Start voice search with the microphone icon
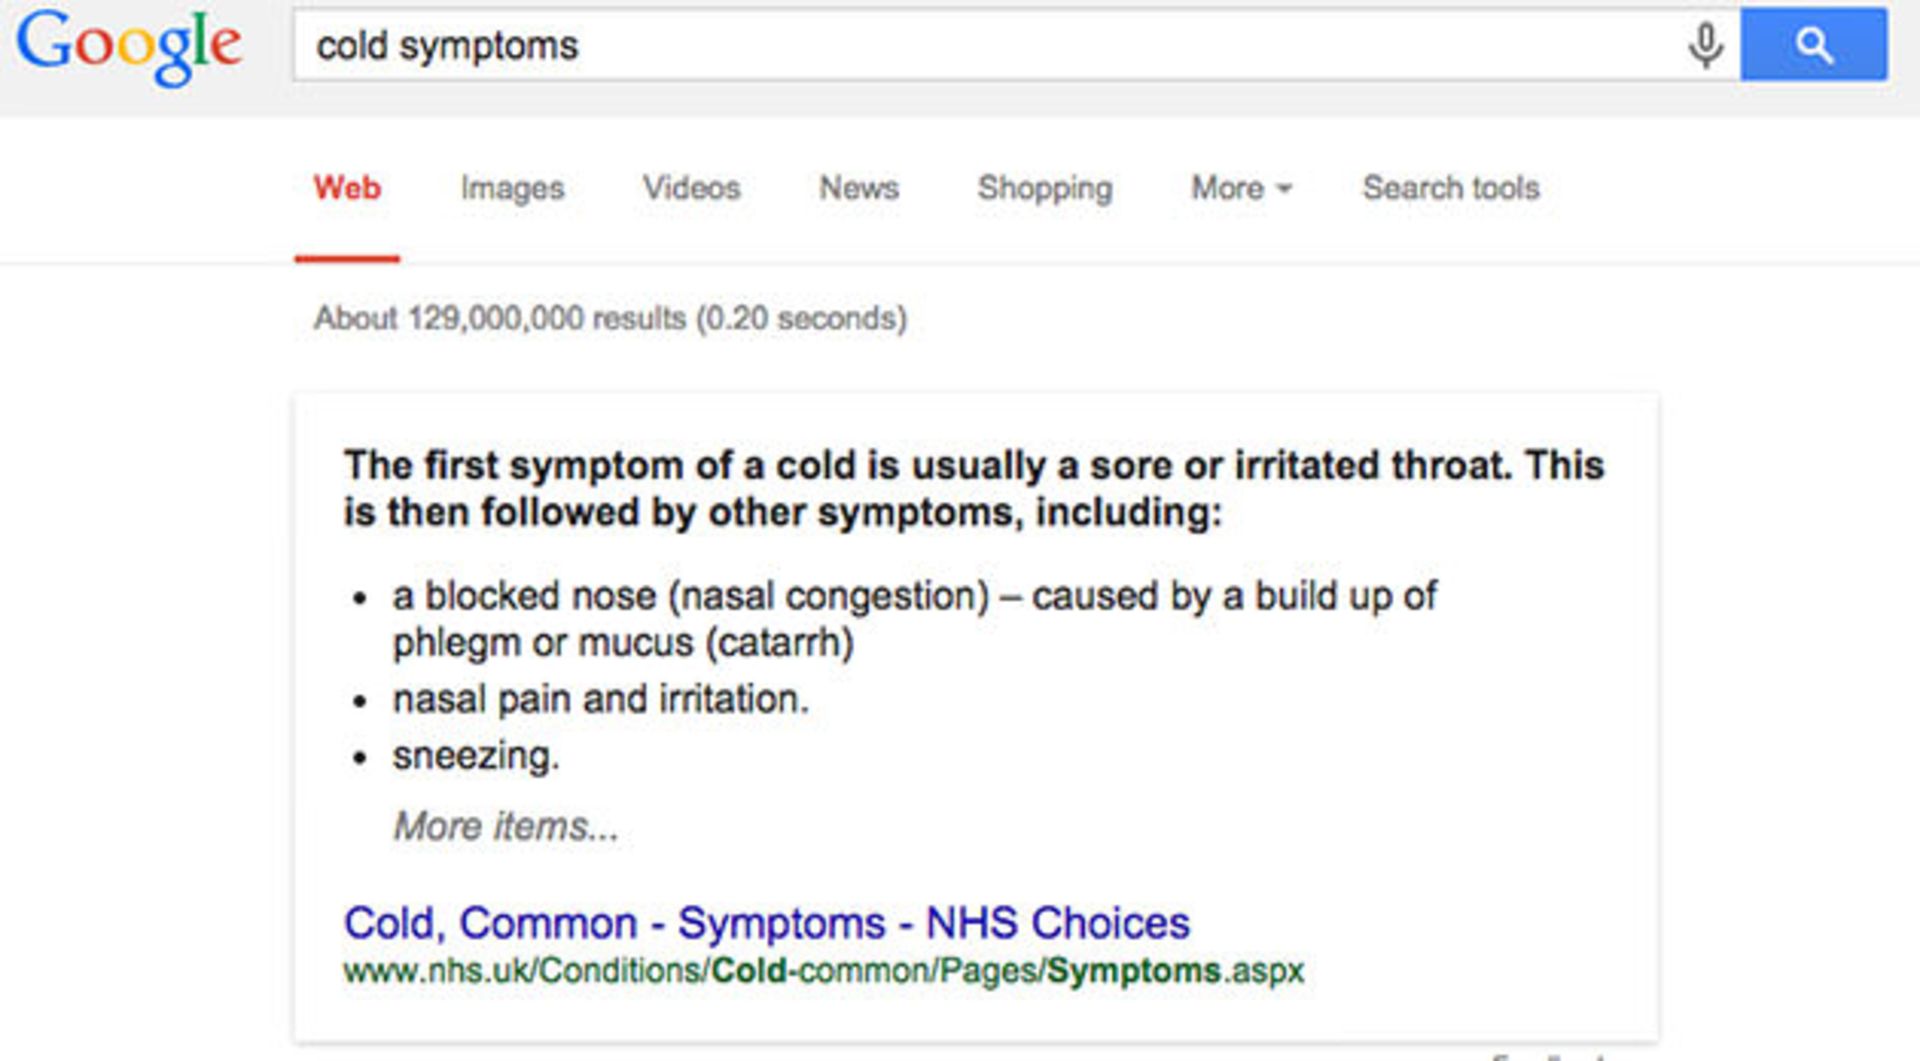The height and width of the screenshot is (1061, 1920). [1705, 46]
